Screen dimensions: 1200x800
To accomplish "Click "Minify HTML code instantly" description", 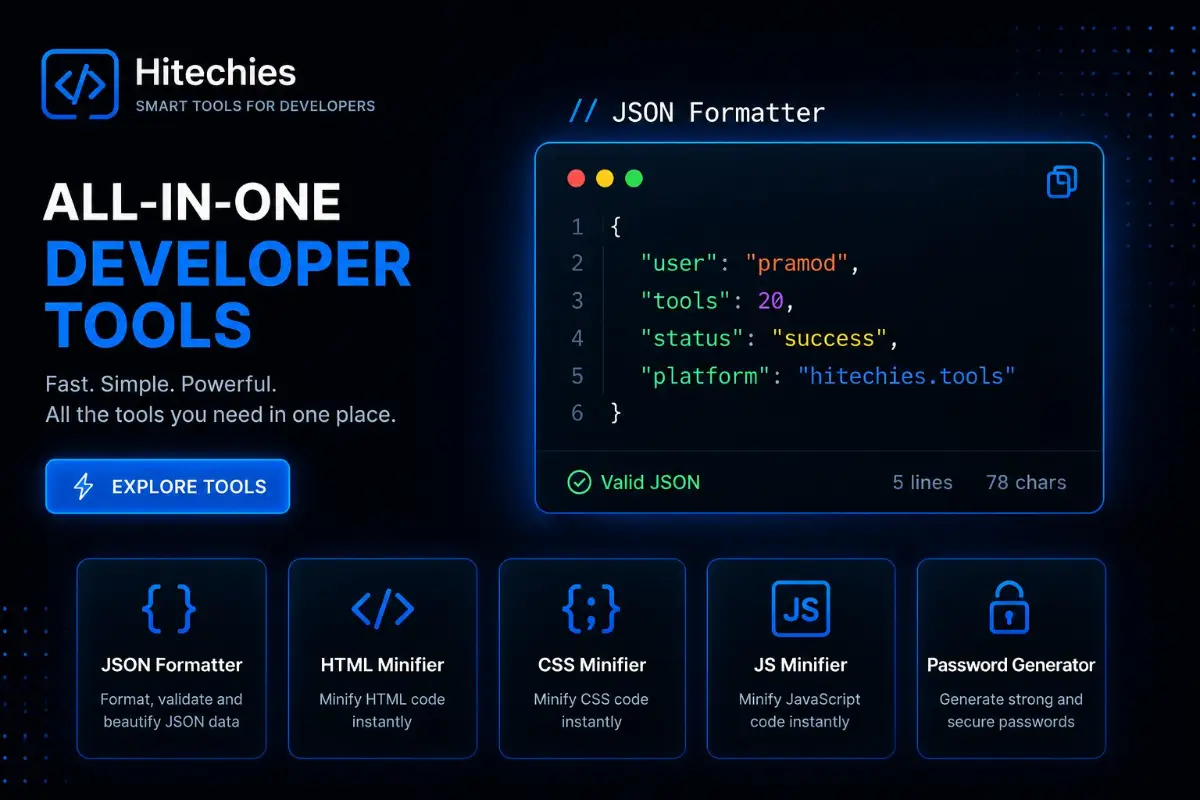I will click(x=382, y=710).
